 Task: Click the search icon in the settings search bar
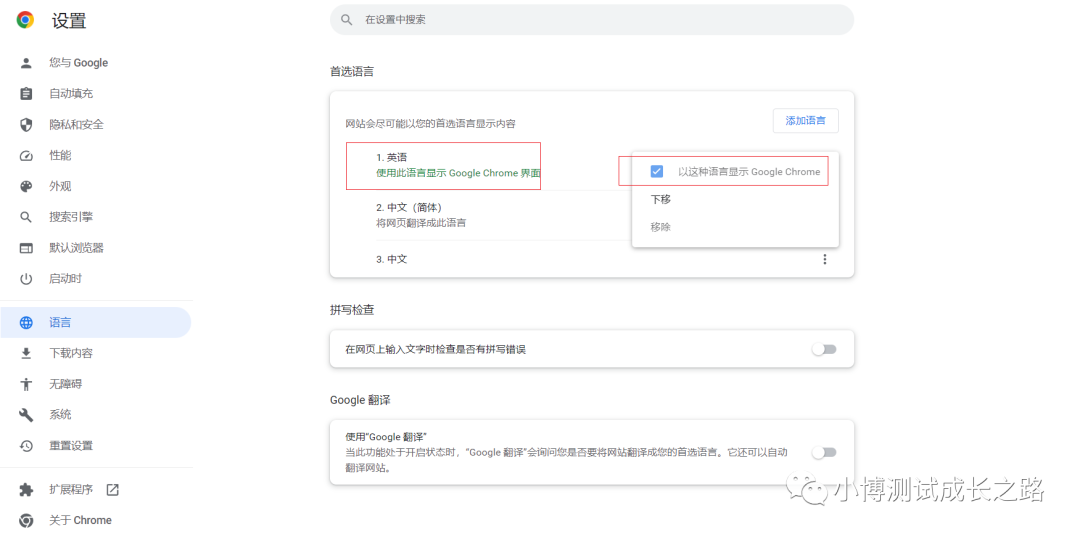coord(346,20)
